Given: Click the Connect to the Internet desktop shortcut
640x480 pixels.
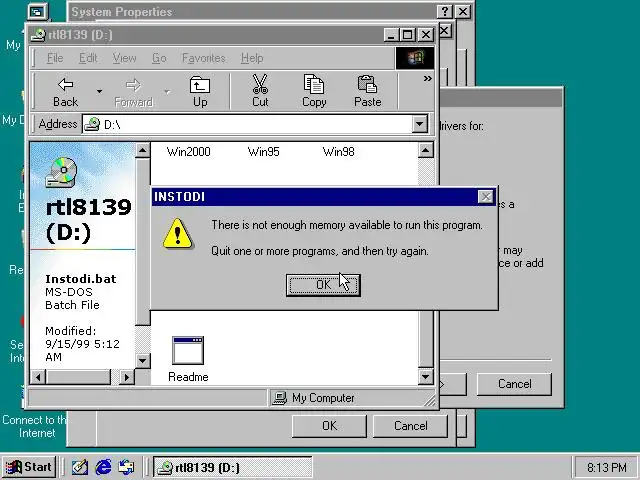Looking at the screenshot, I should (x=34, y=427).
